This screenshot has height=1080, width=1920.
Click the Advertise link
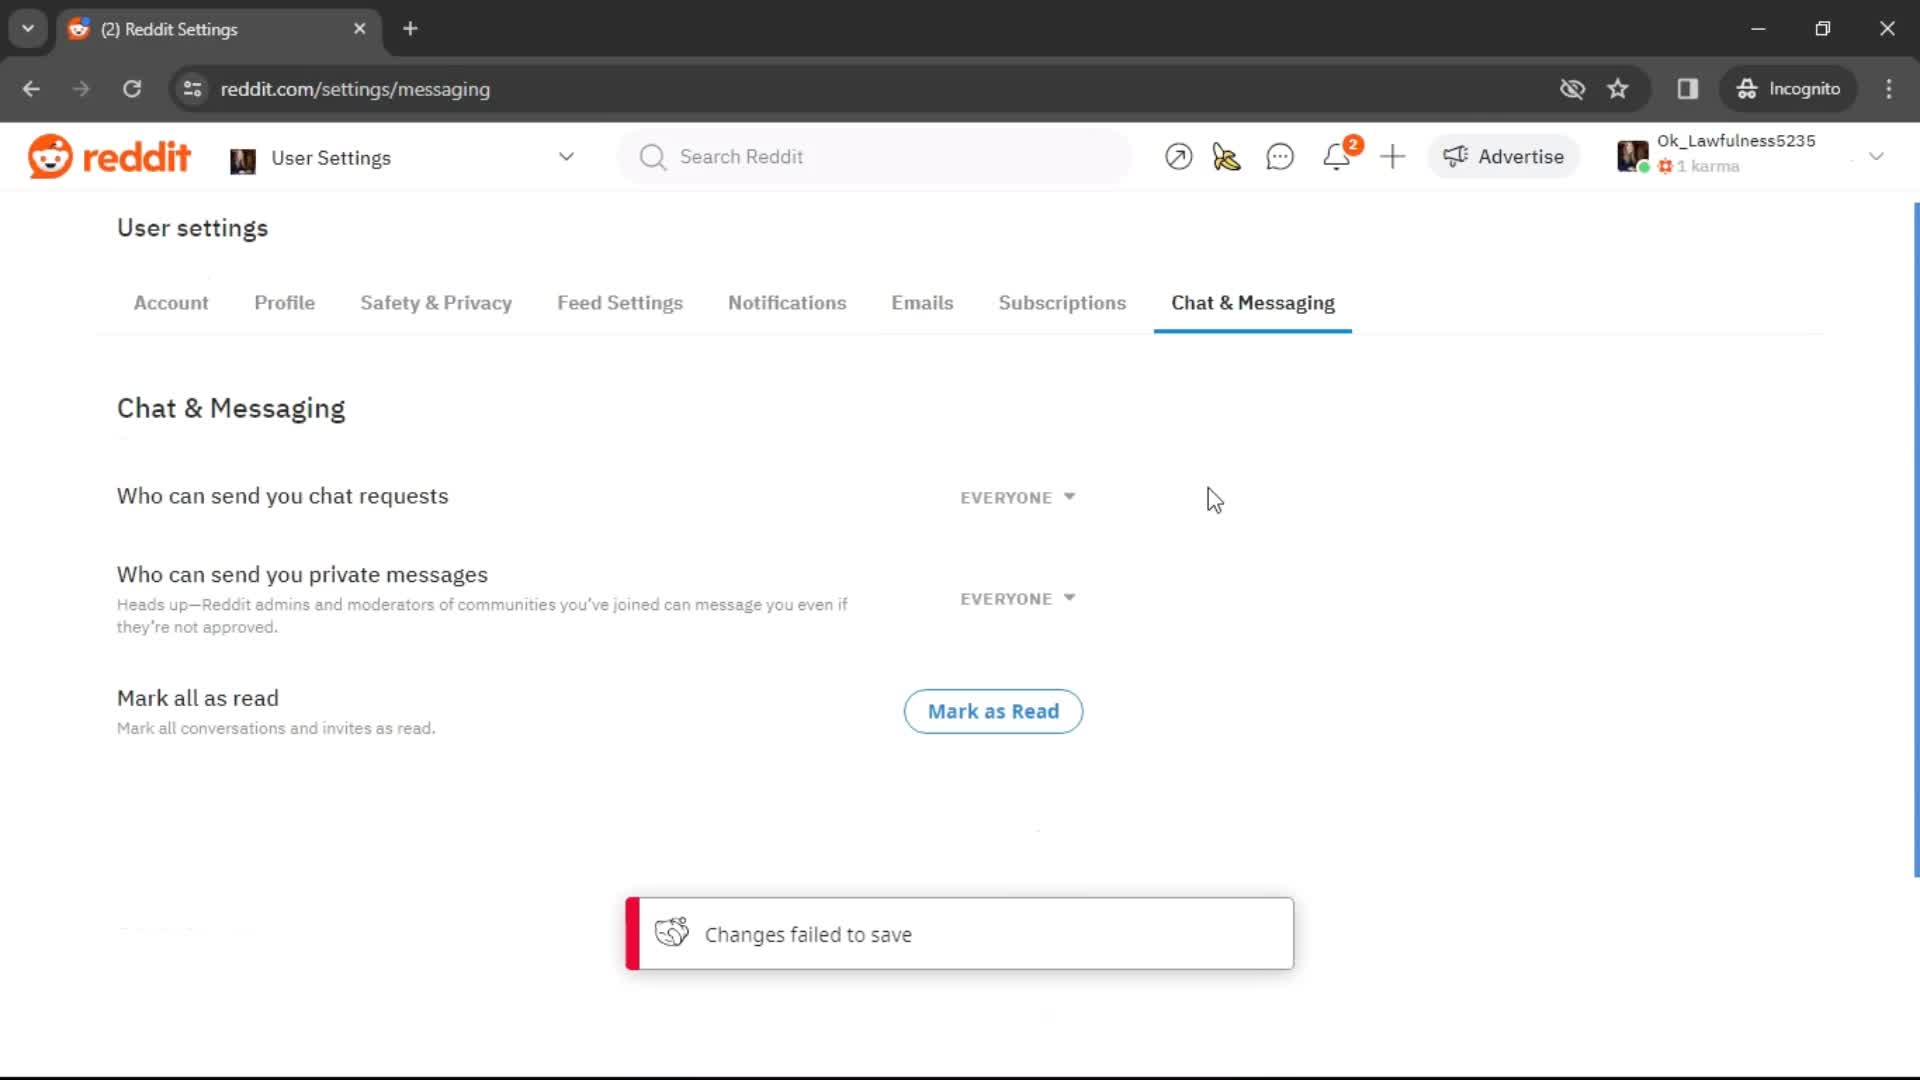[1503, 156]
